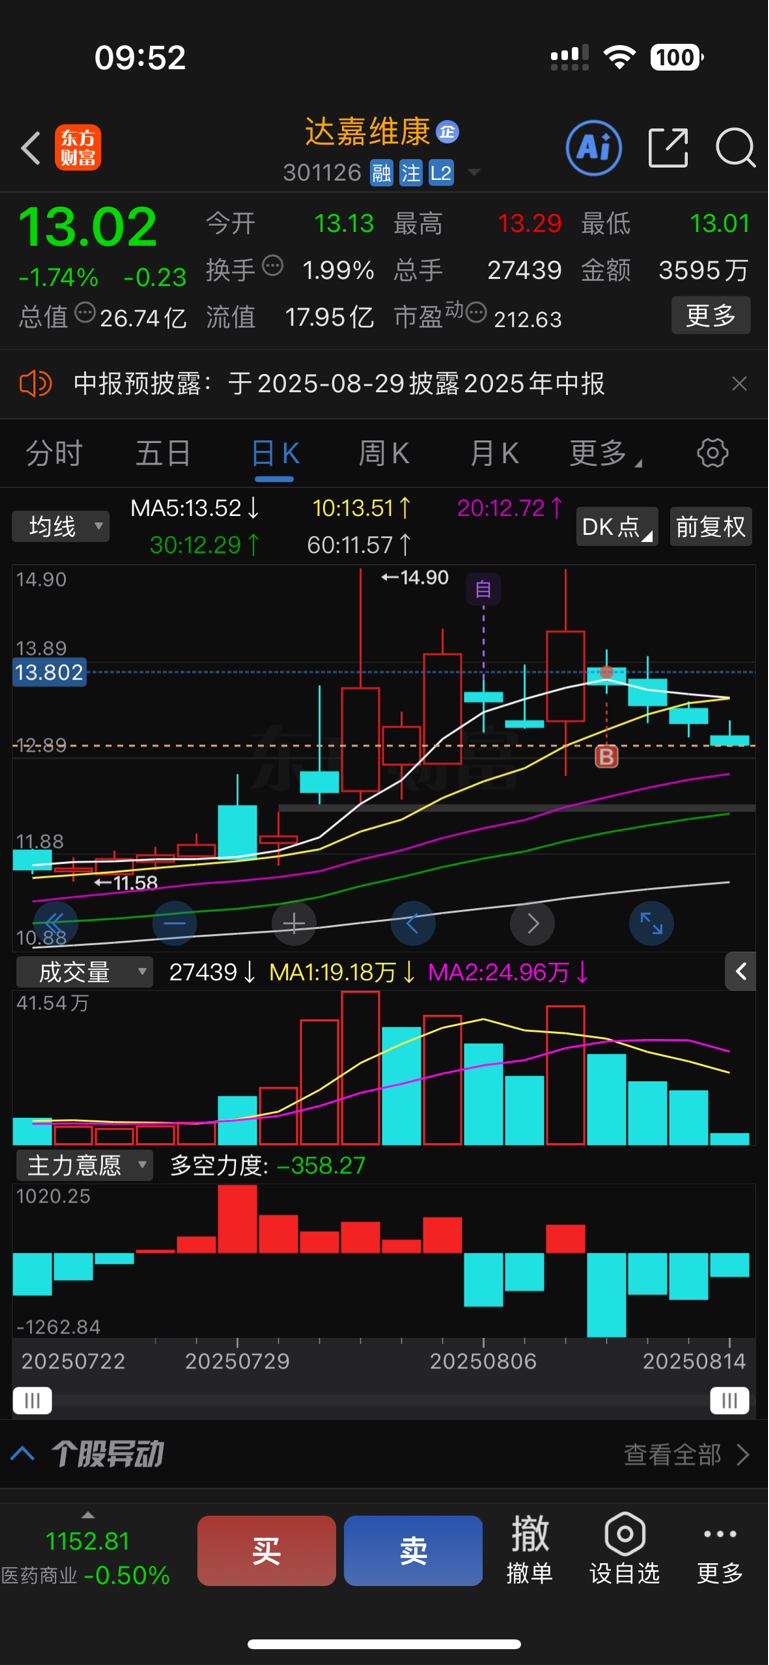Open the search magnifier icon
Screen dimensions: 769x1665
point(735,148)
